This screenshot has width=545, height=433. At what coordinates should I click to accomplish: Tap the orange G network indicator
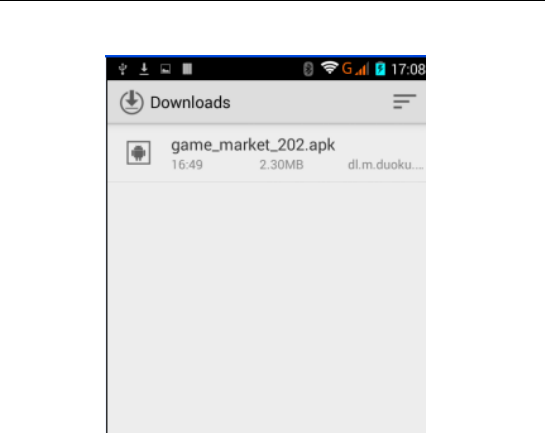(347, 68)
